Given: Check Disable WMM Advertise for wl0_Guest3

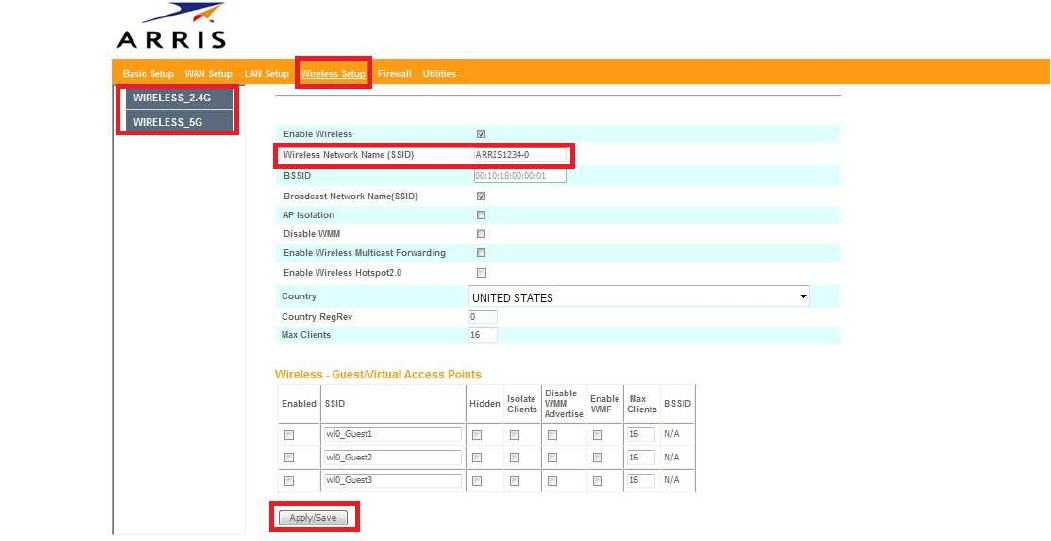Looking at the screenshot, I should (x=552, y=481).
